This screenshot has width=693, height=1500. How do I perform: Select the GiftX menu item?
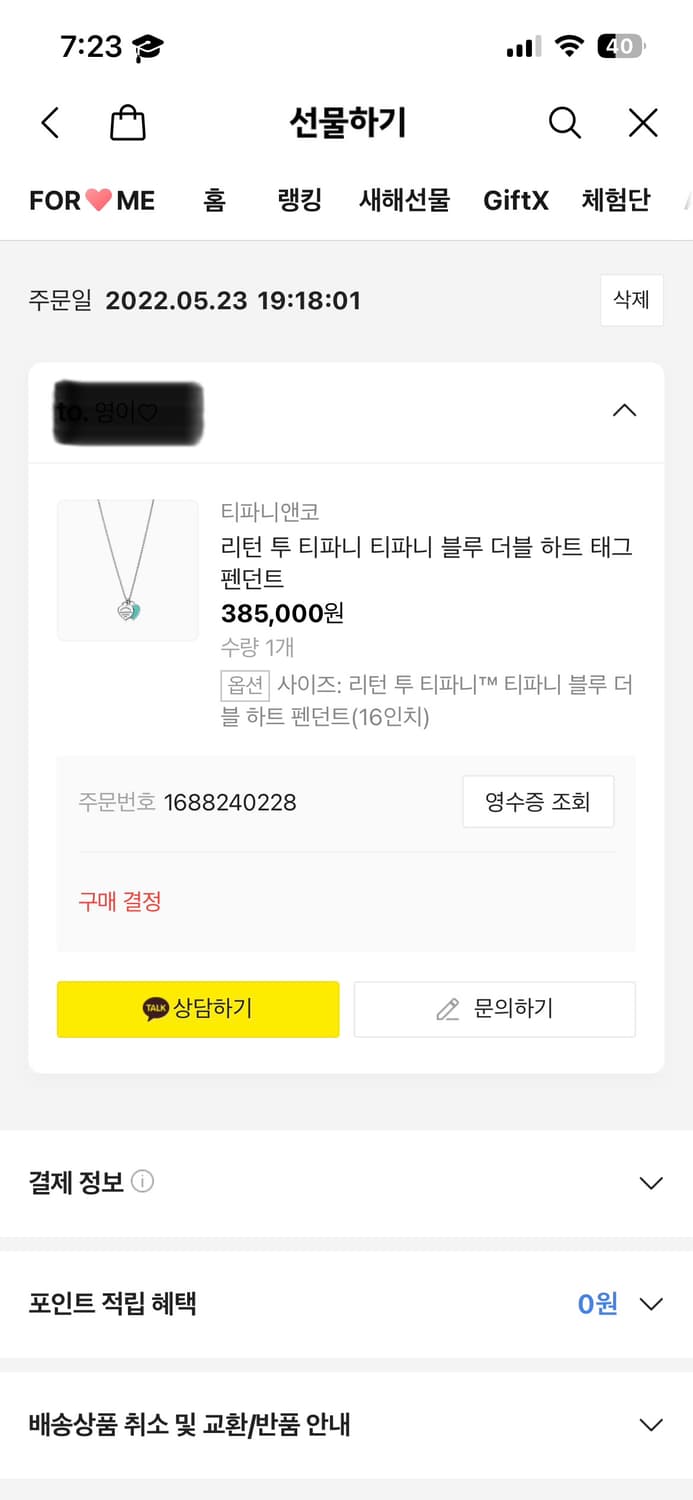[x=516, y=200]
